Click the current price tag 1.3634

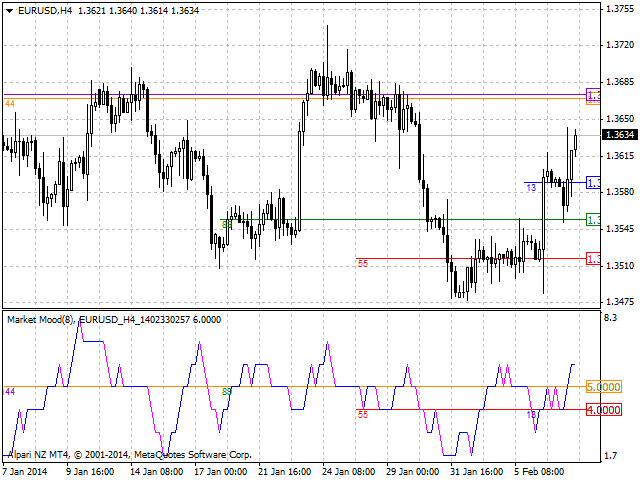(620, 135)
